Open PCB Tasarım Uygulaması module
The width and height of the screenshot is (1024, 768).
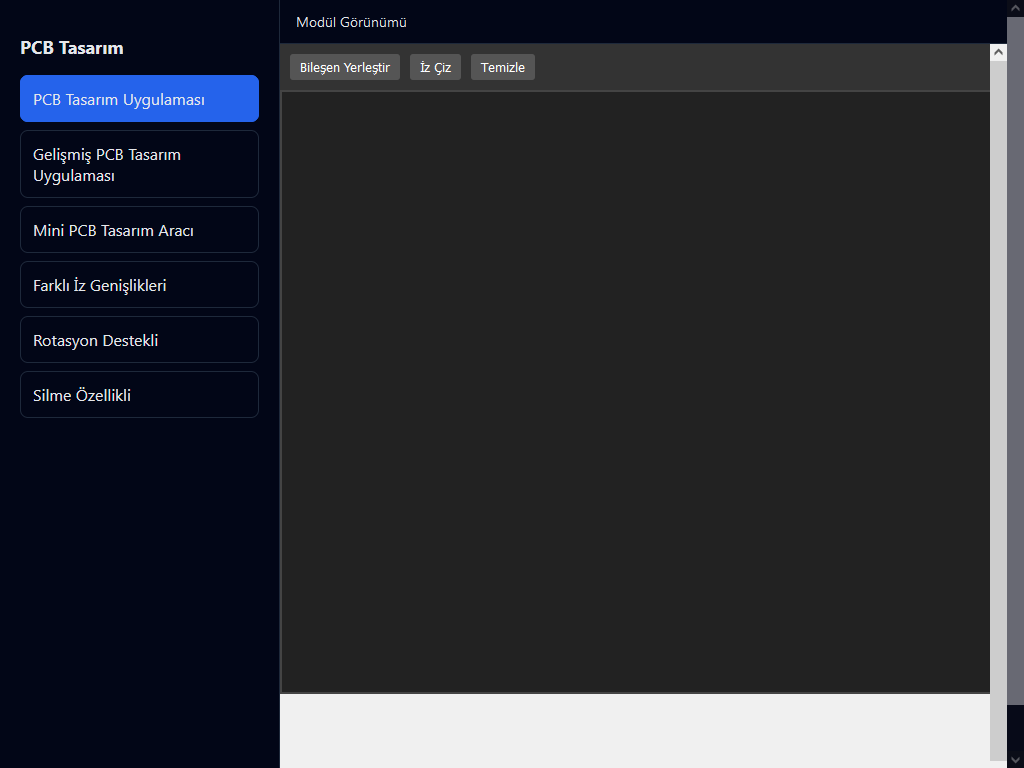click(139, 99)
